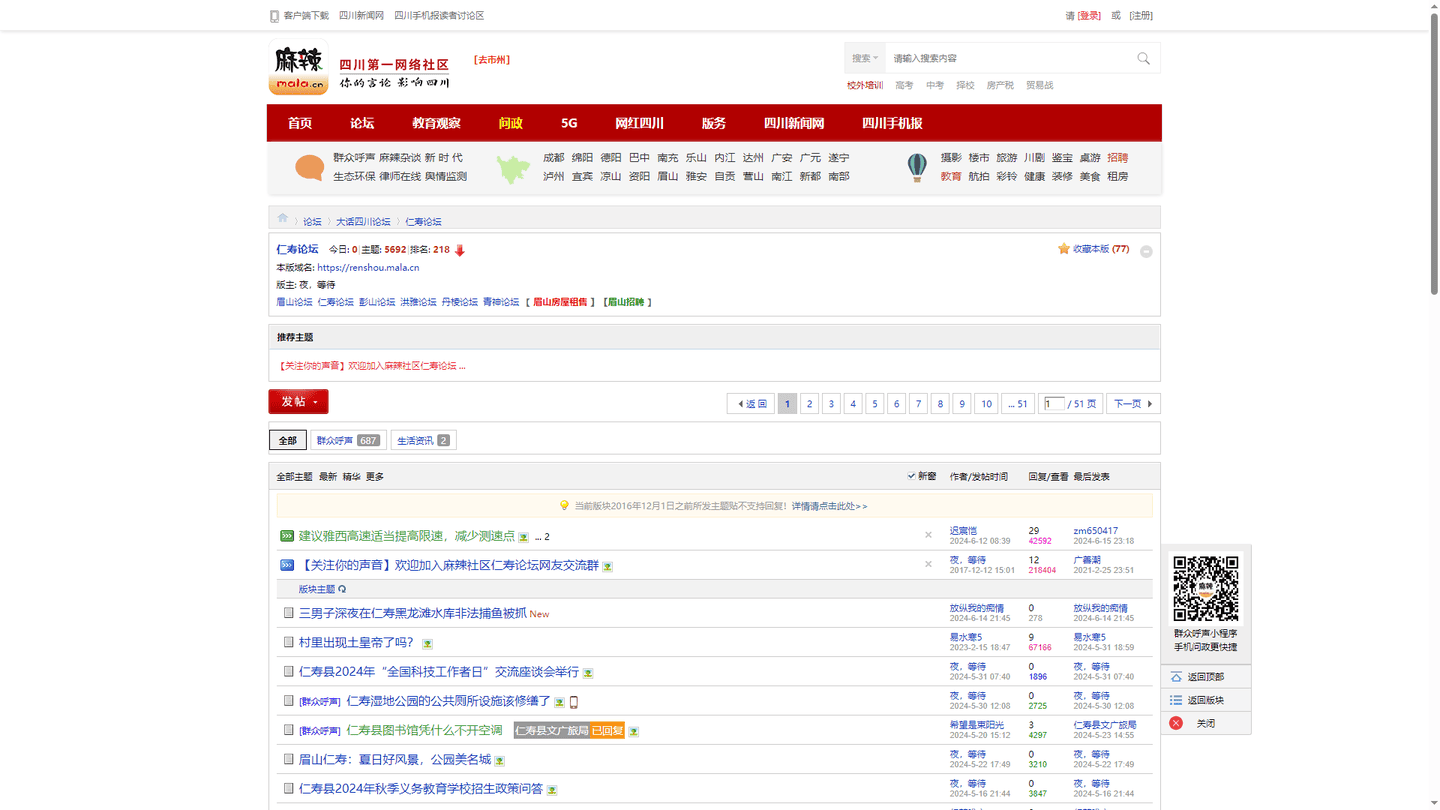Dismiss the 建议雅西高速 pinned thread with X
The width and height of the screenshot is (1440, 810).
pyautogui.click(x=928, y=535)
